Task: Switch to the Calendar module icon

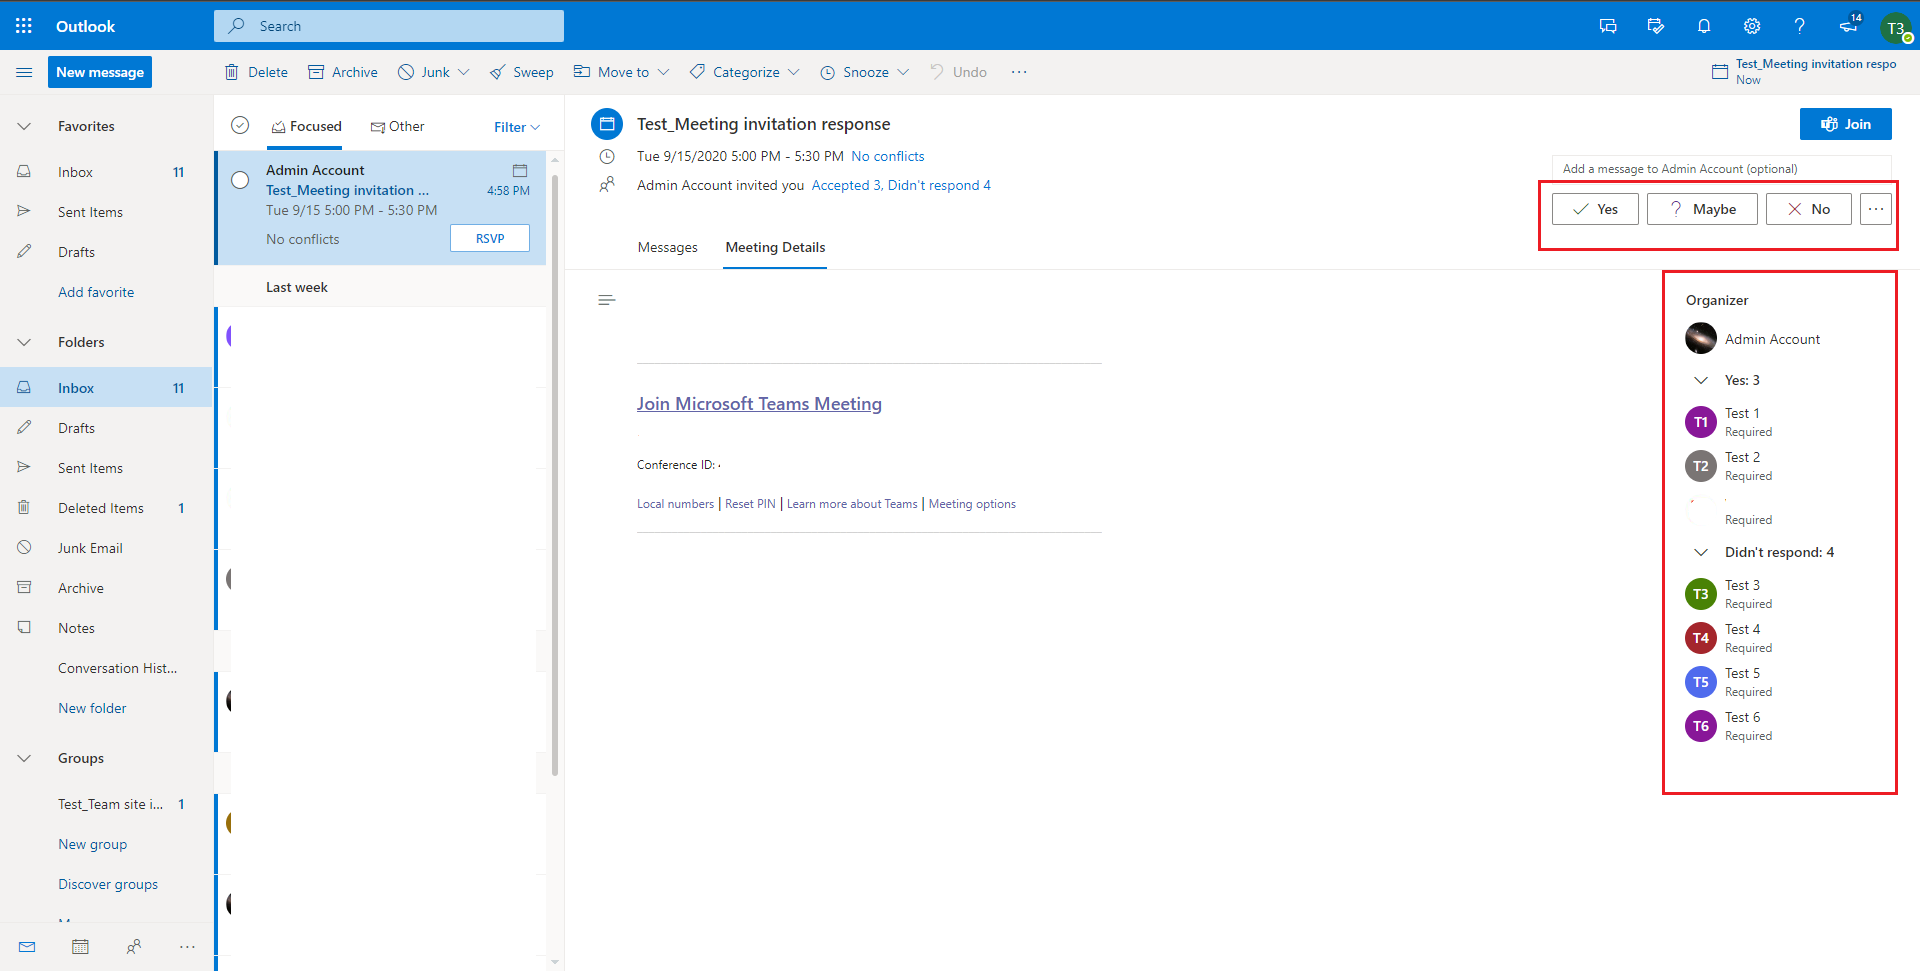Action: click(x=81, y=946)
